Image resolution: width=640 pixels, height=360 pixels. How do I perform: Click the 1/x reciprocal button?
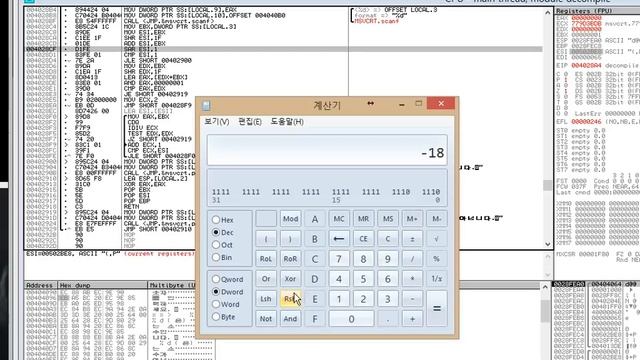436,279
